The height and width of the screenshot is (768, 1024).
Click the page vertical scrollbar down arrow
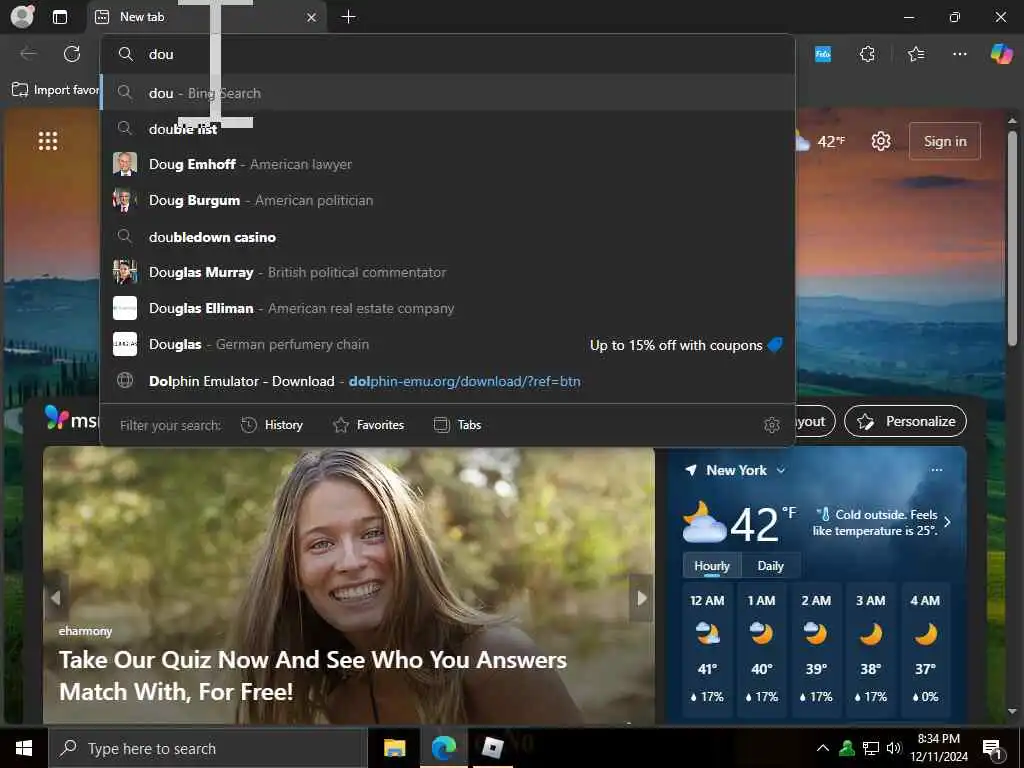coord(1012,711)
